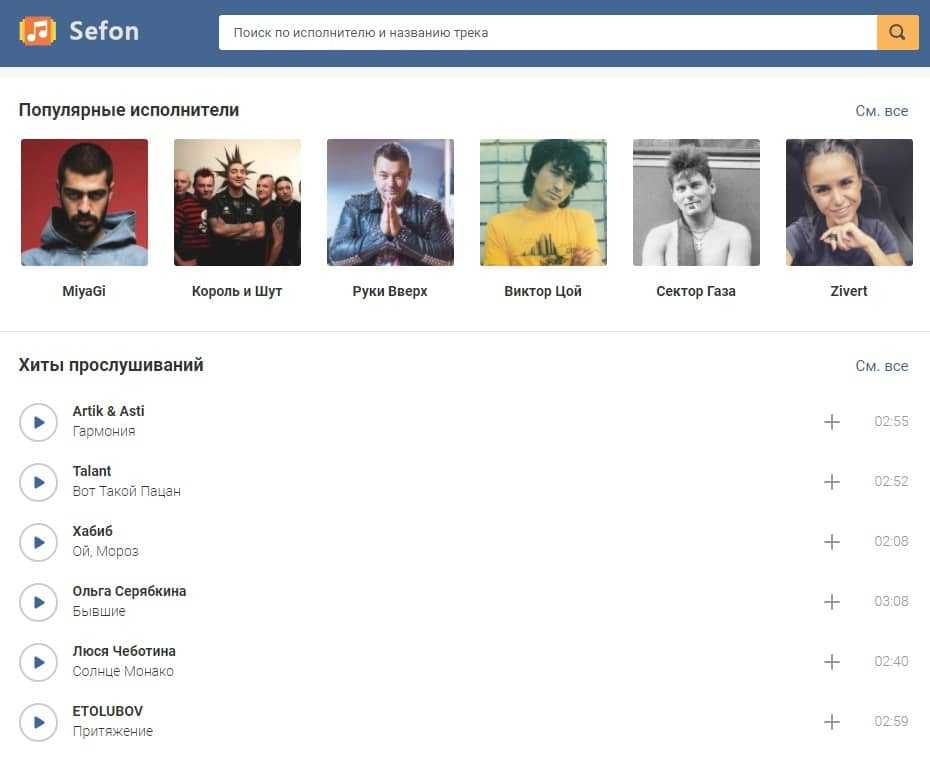Play the Artik & Asti track Гармония
The width and height of the screenshot is (930, 771).
[39, 422]
